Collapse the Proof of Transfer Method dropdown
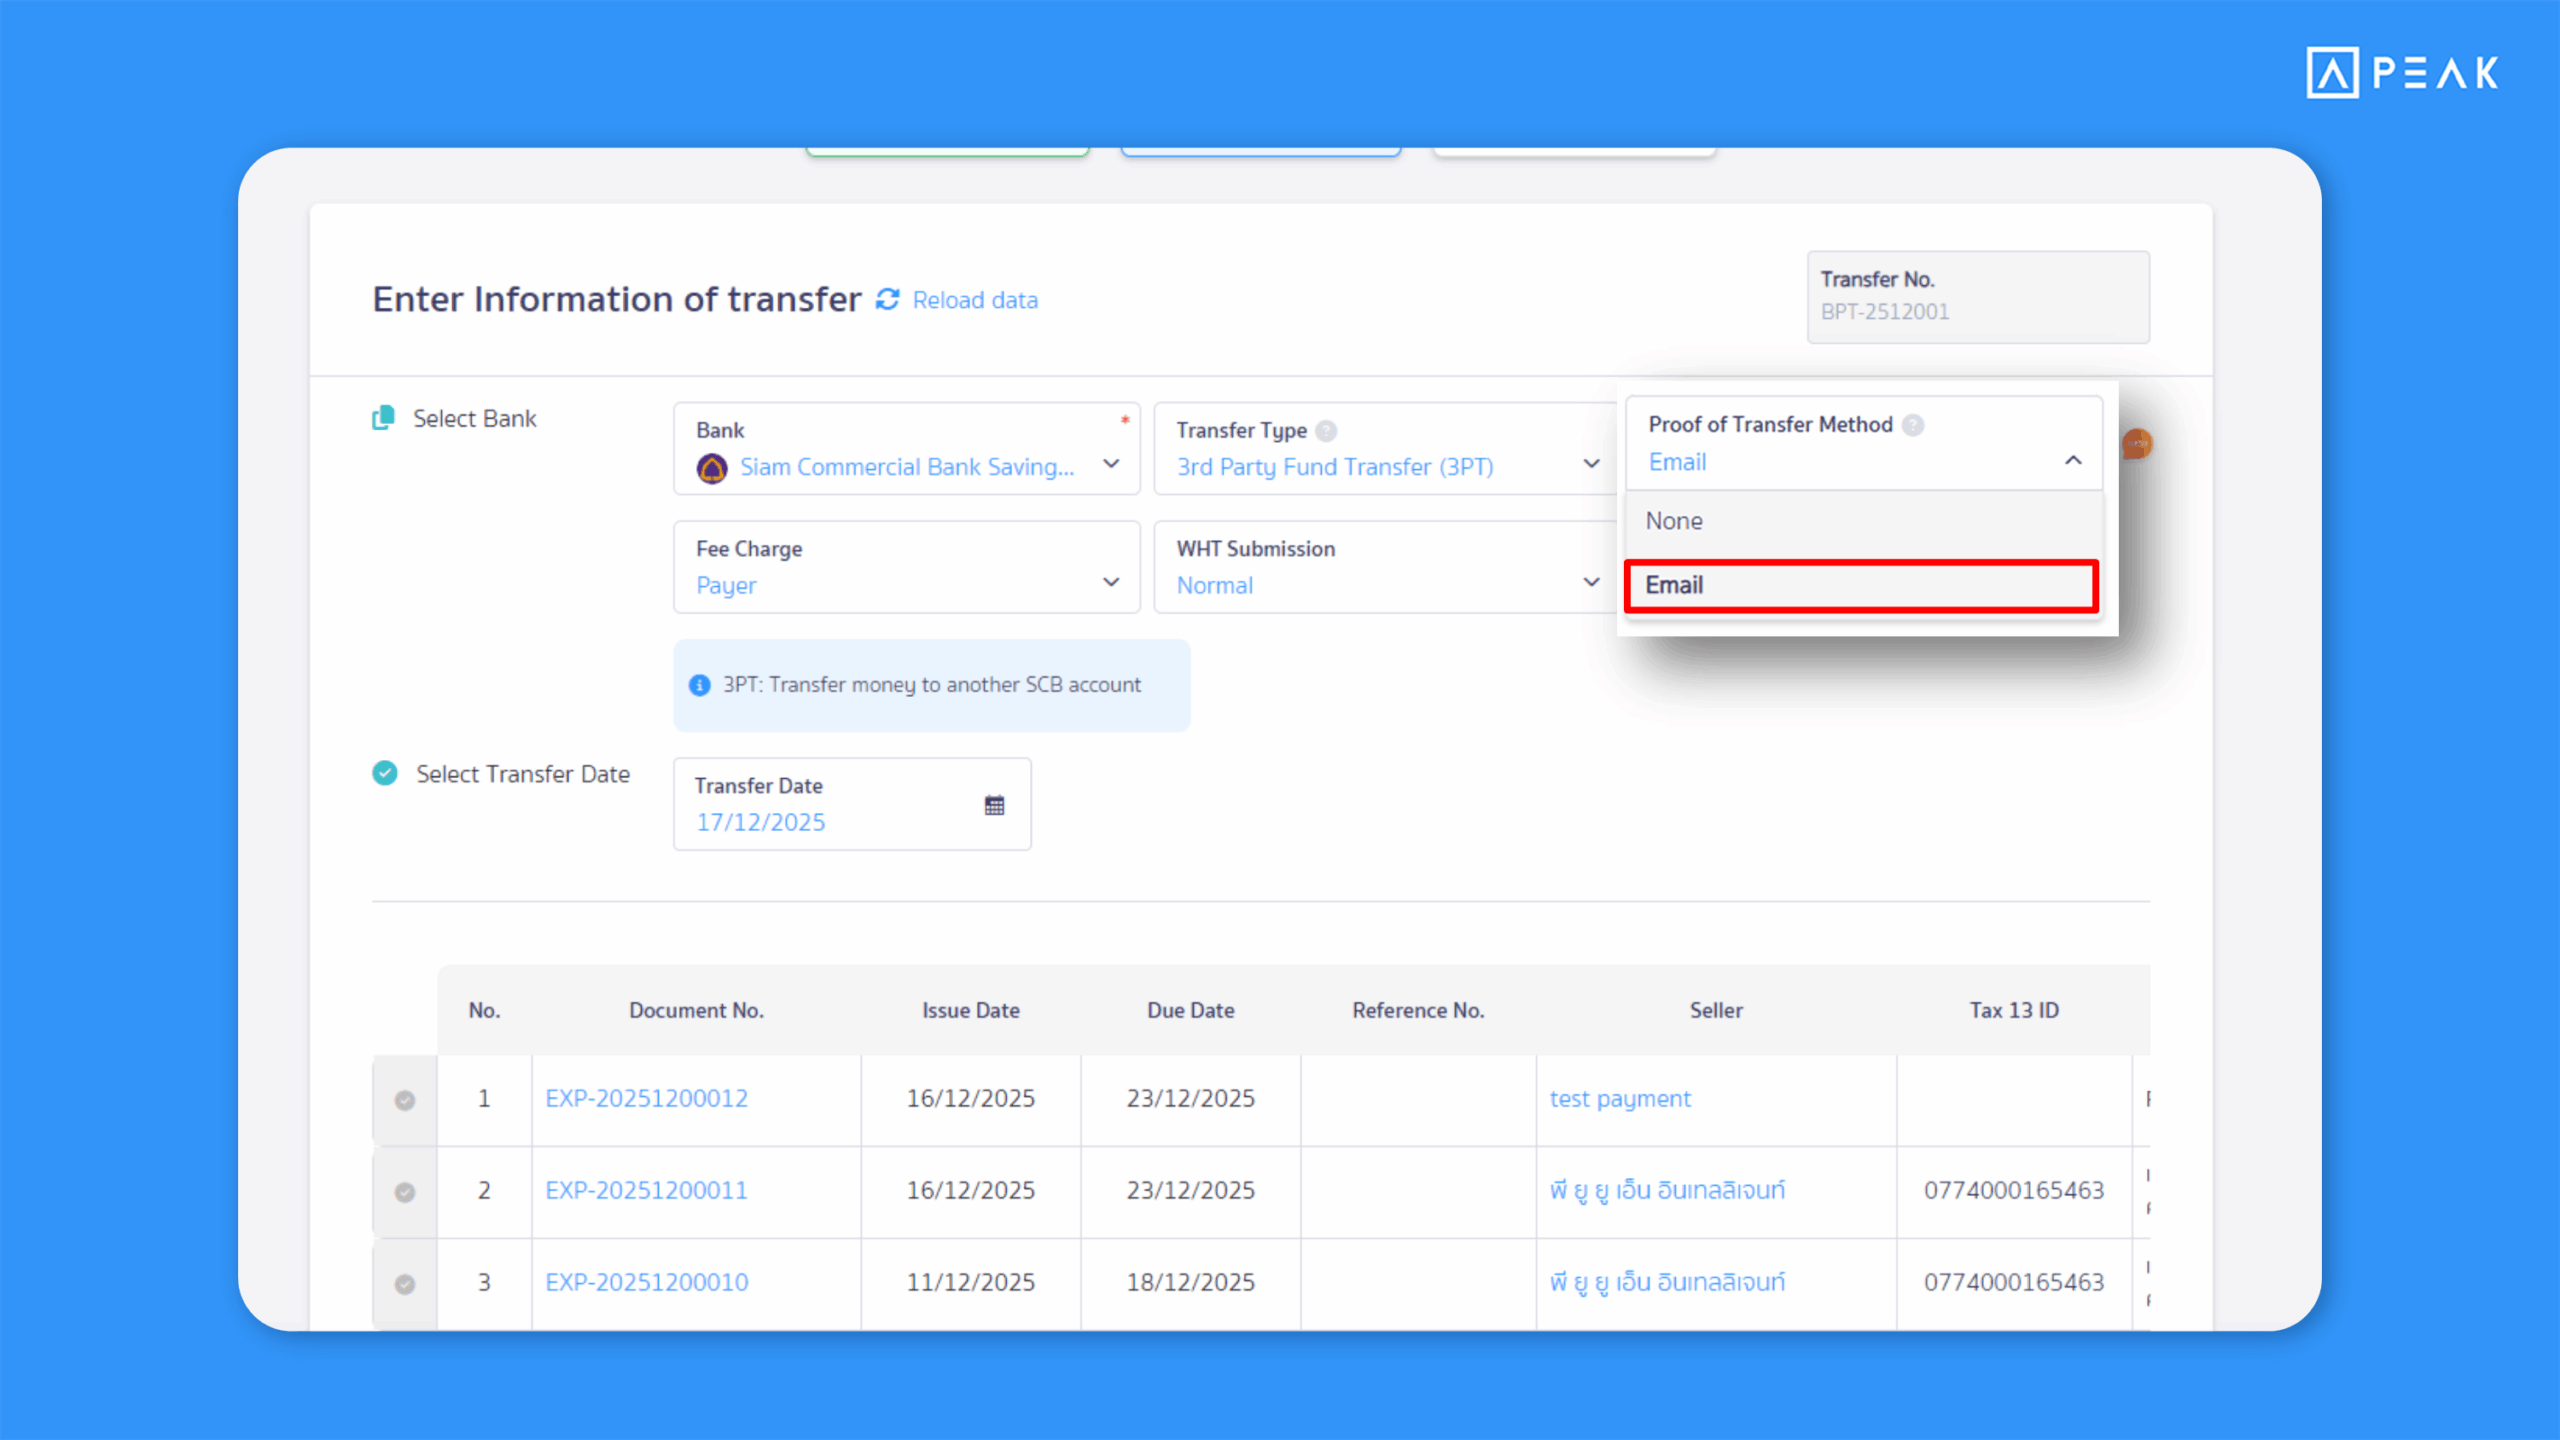The width and height of the screenshot is (2560, 1440). click(x=2072, y=461)
